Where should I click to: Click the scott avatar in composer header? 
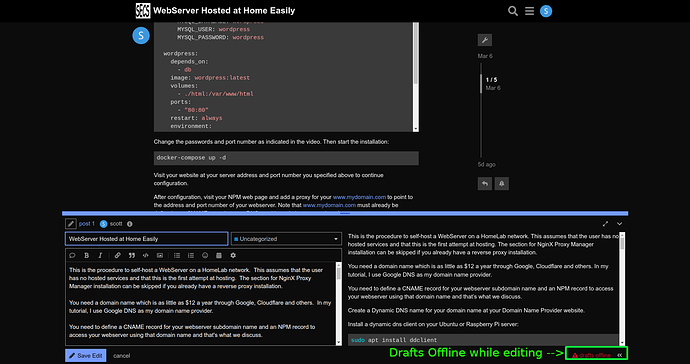(103, 224)
